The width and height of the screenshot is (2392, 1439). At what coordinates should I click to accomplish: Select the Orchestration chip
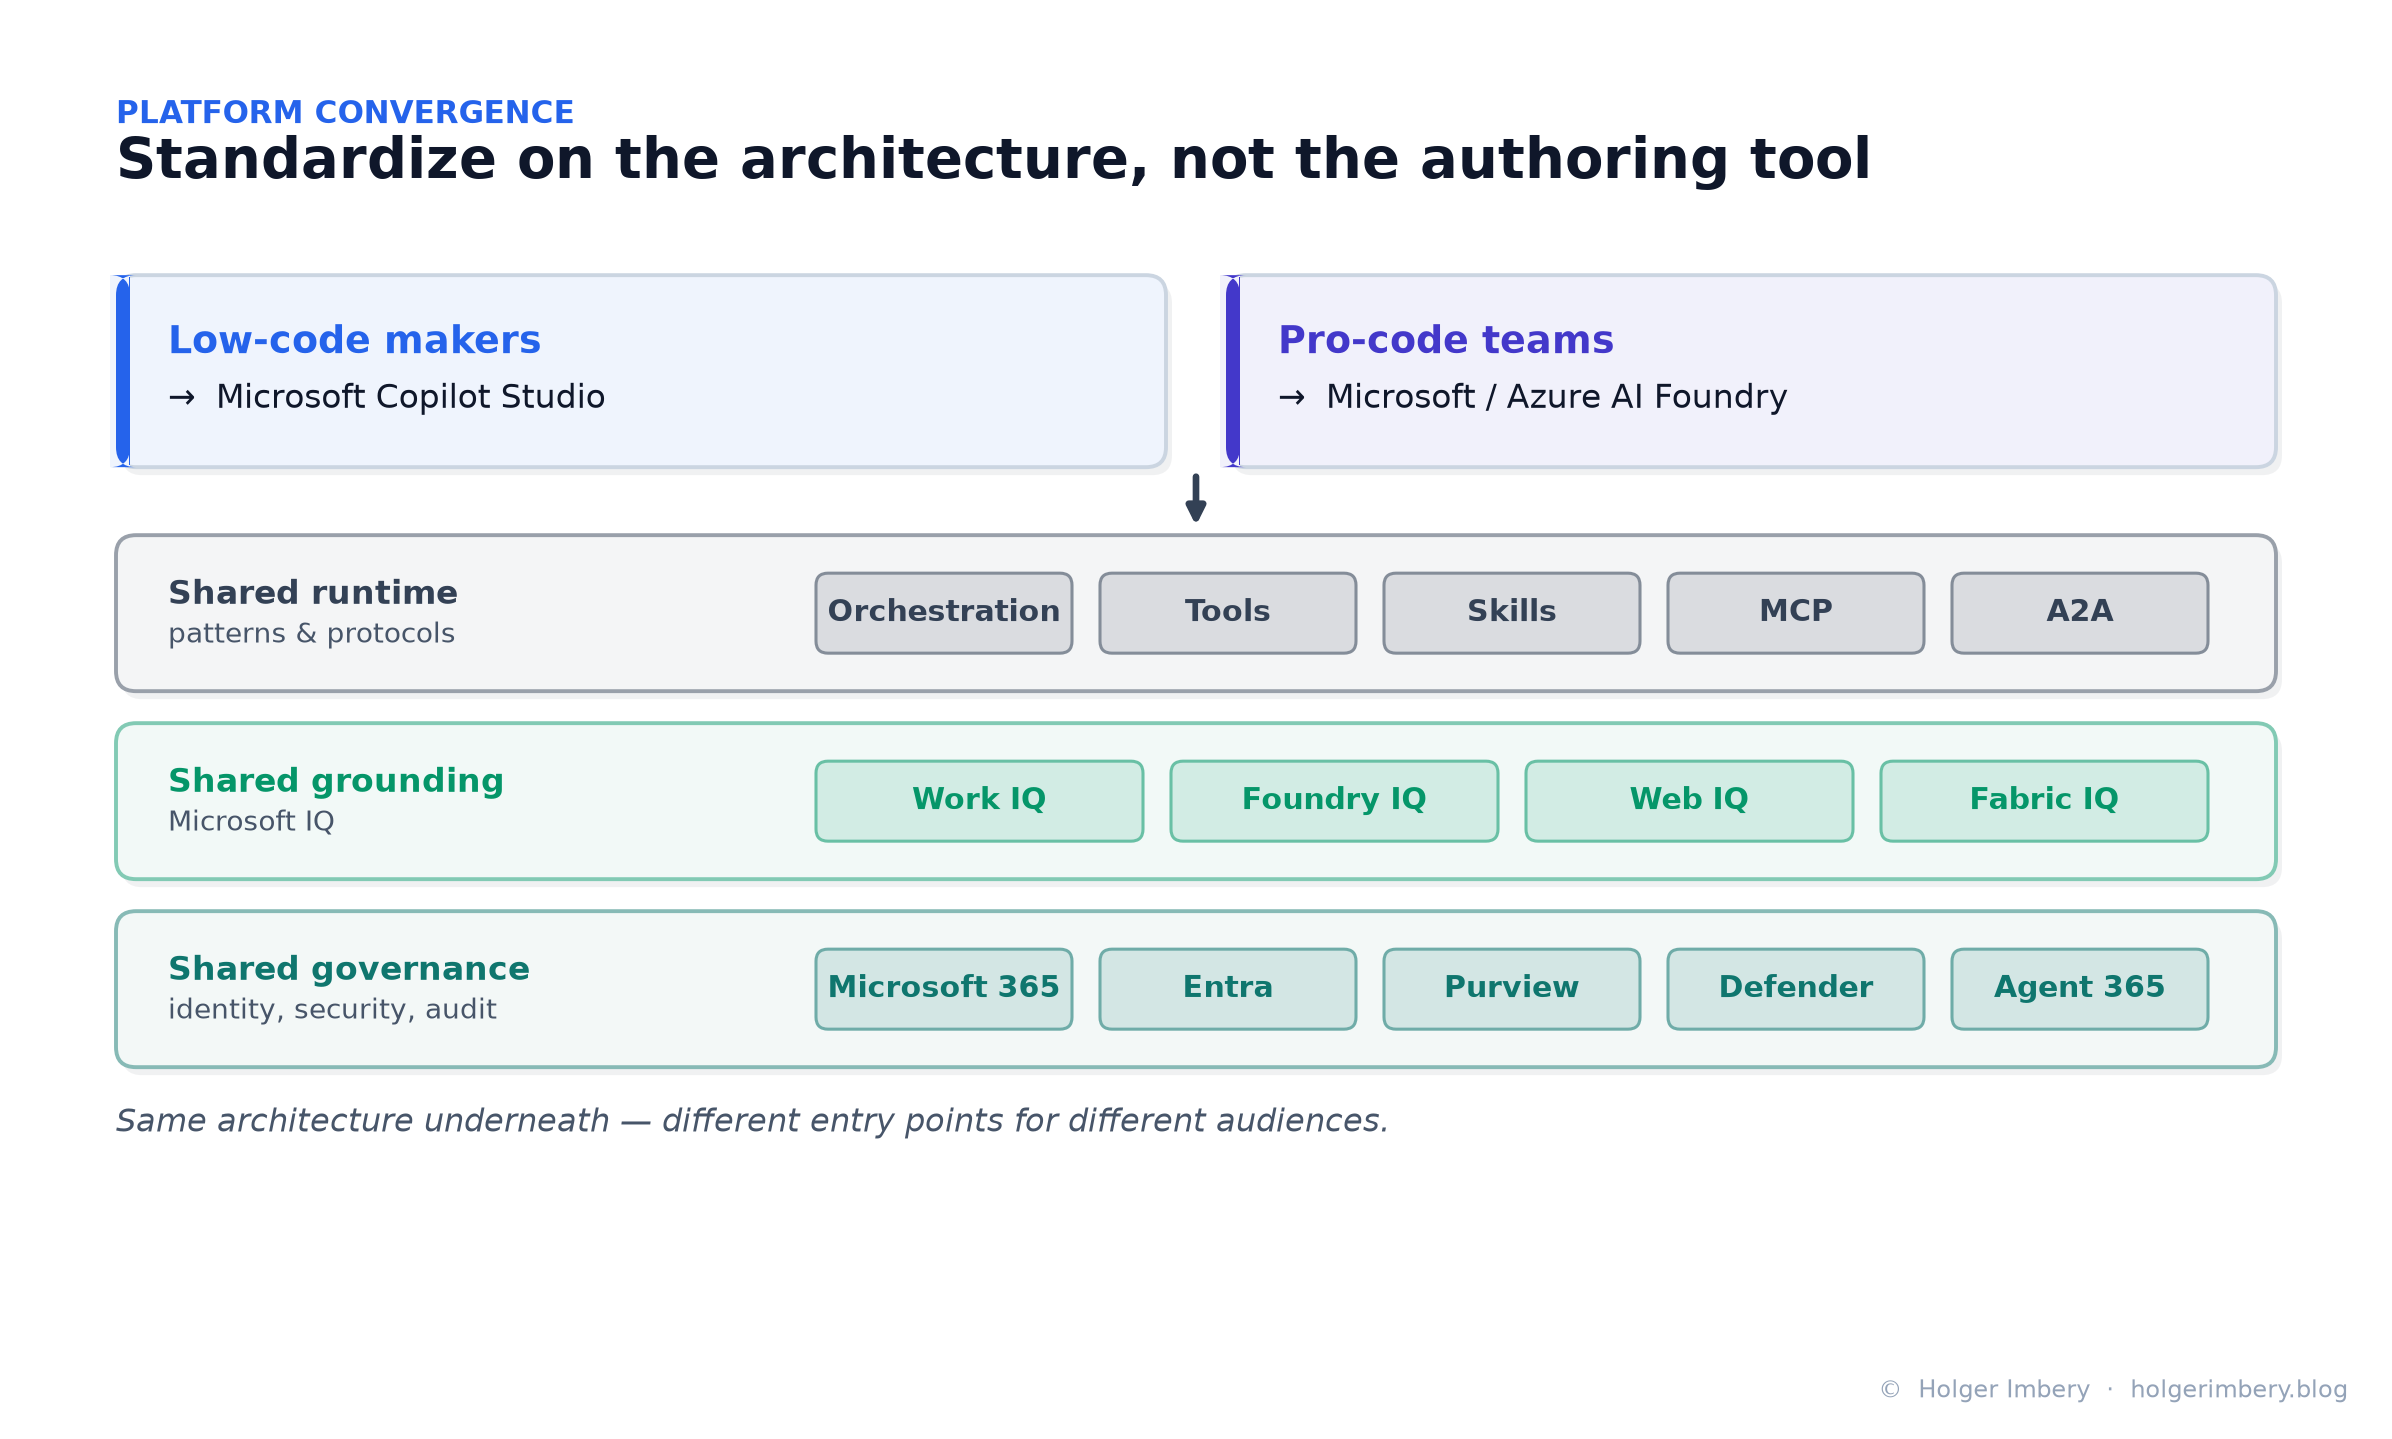944,613
